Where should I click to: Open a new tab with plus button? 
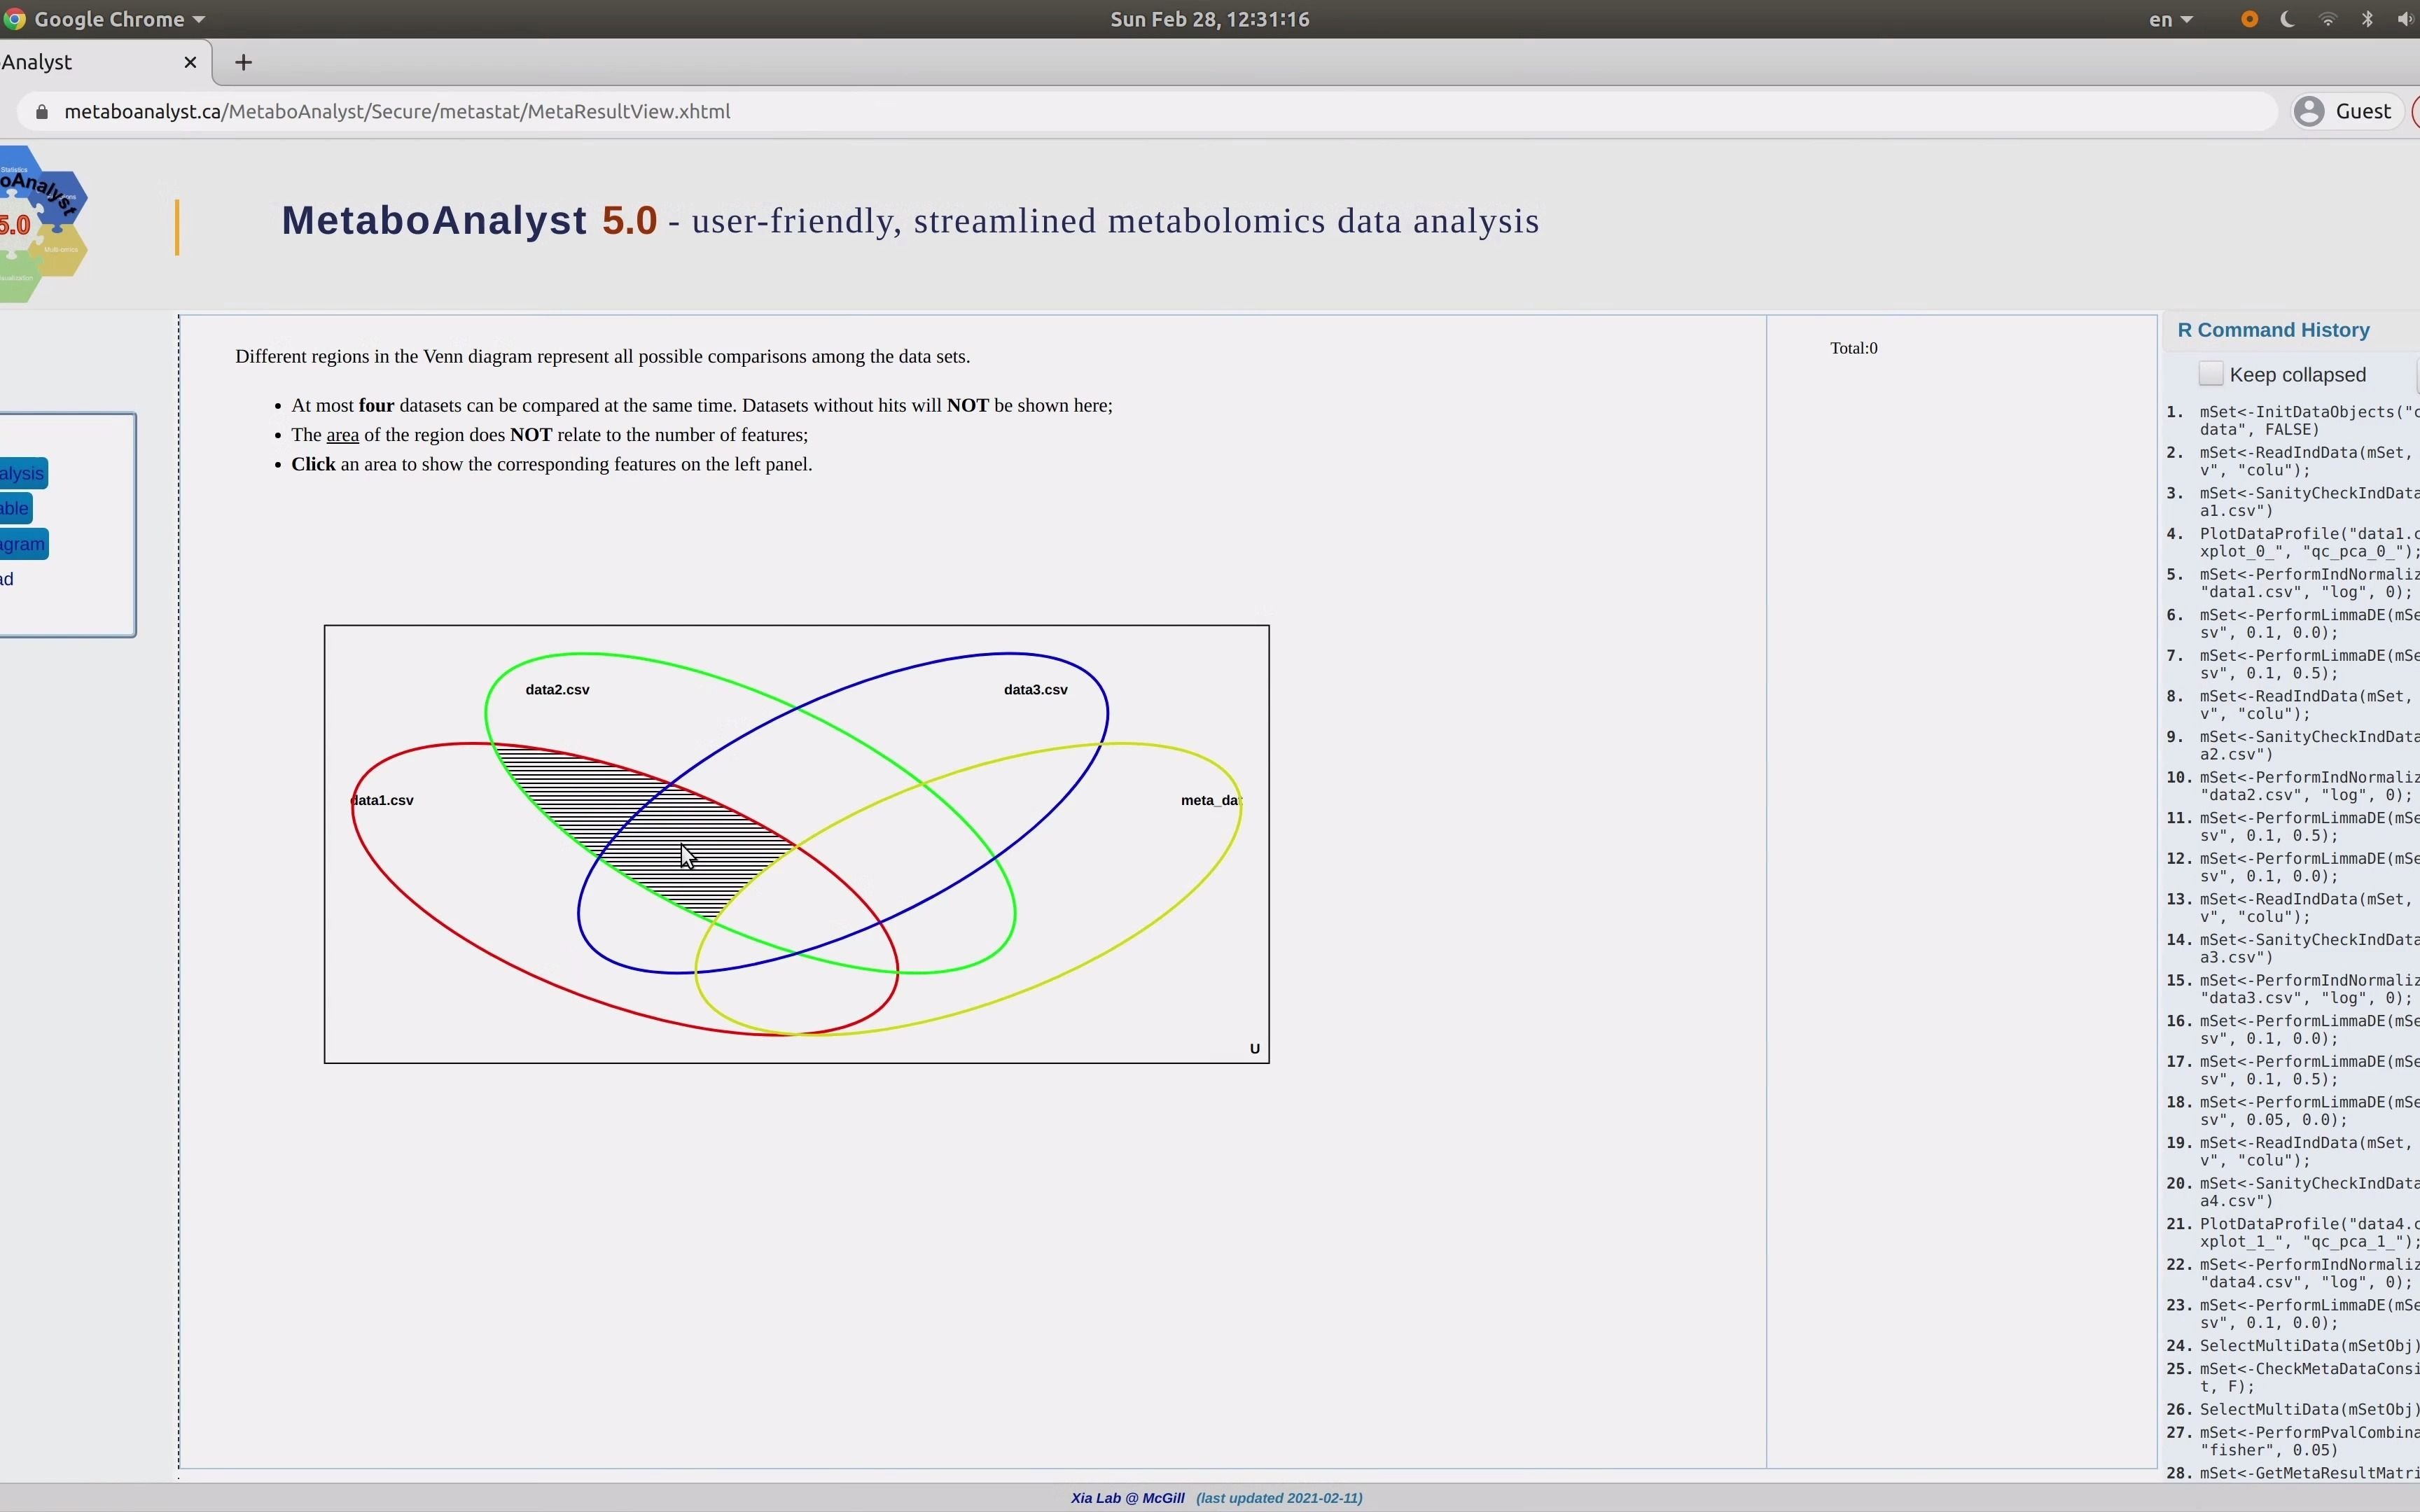coord(243,62)
